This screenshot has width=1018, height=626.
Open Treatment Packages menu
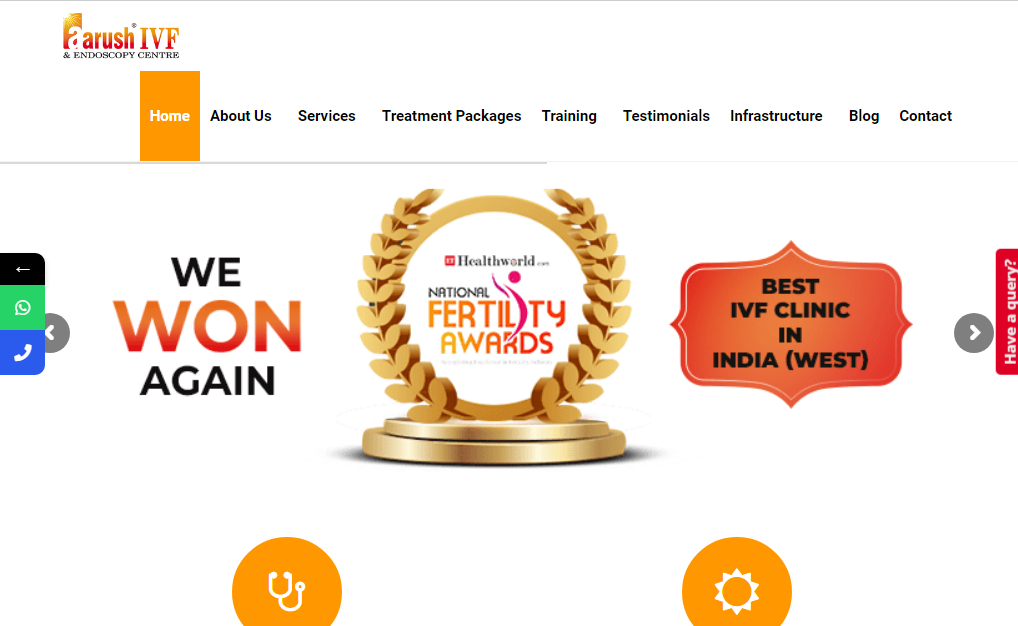[x=451, y=116]
